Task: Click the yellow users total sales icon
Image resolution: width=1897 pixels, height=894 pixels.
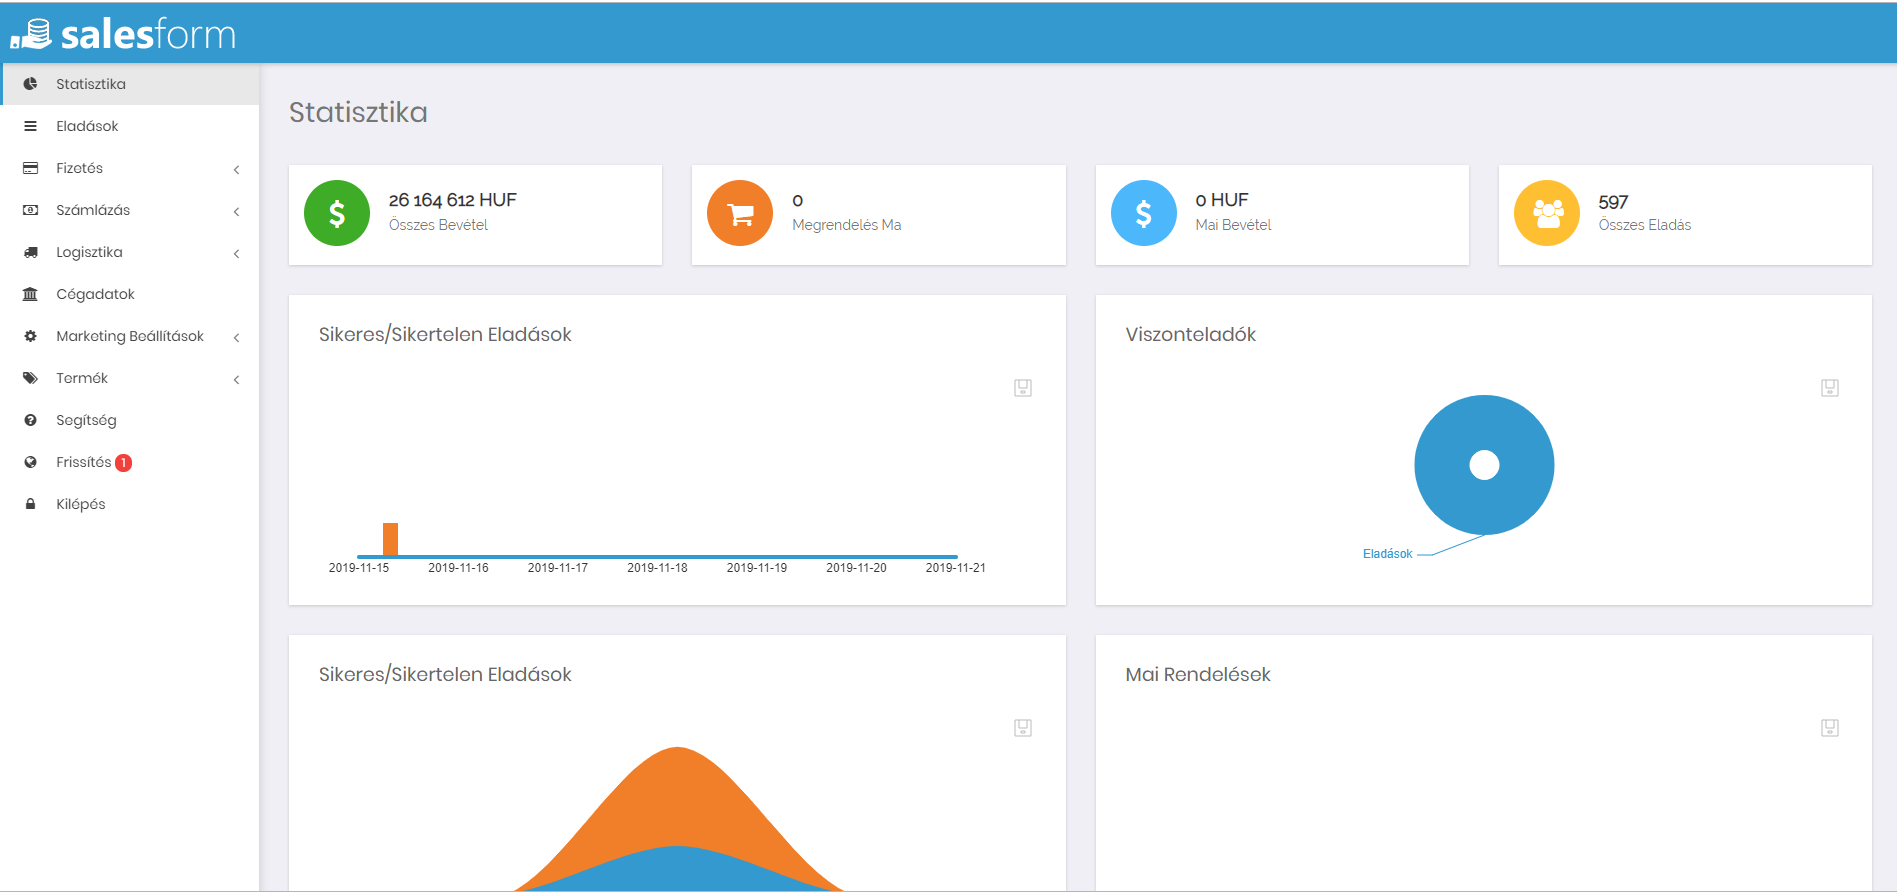Action: pyautogui.click(x=1546, y=213)
